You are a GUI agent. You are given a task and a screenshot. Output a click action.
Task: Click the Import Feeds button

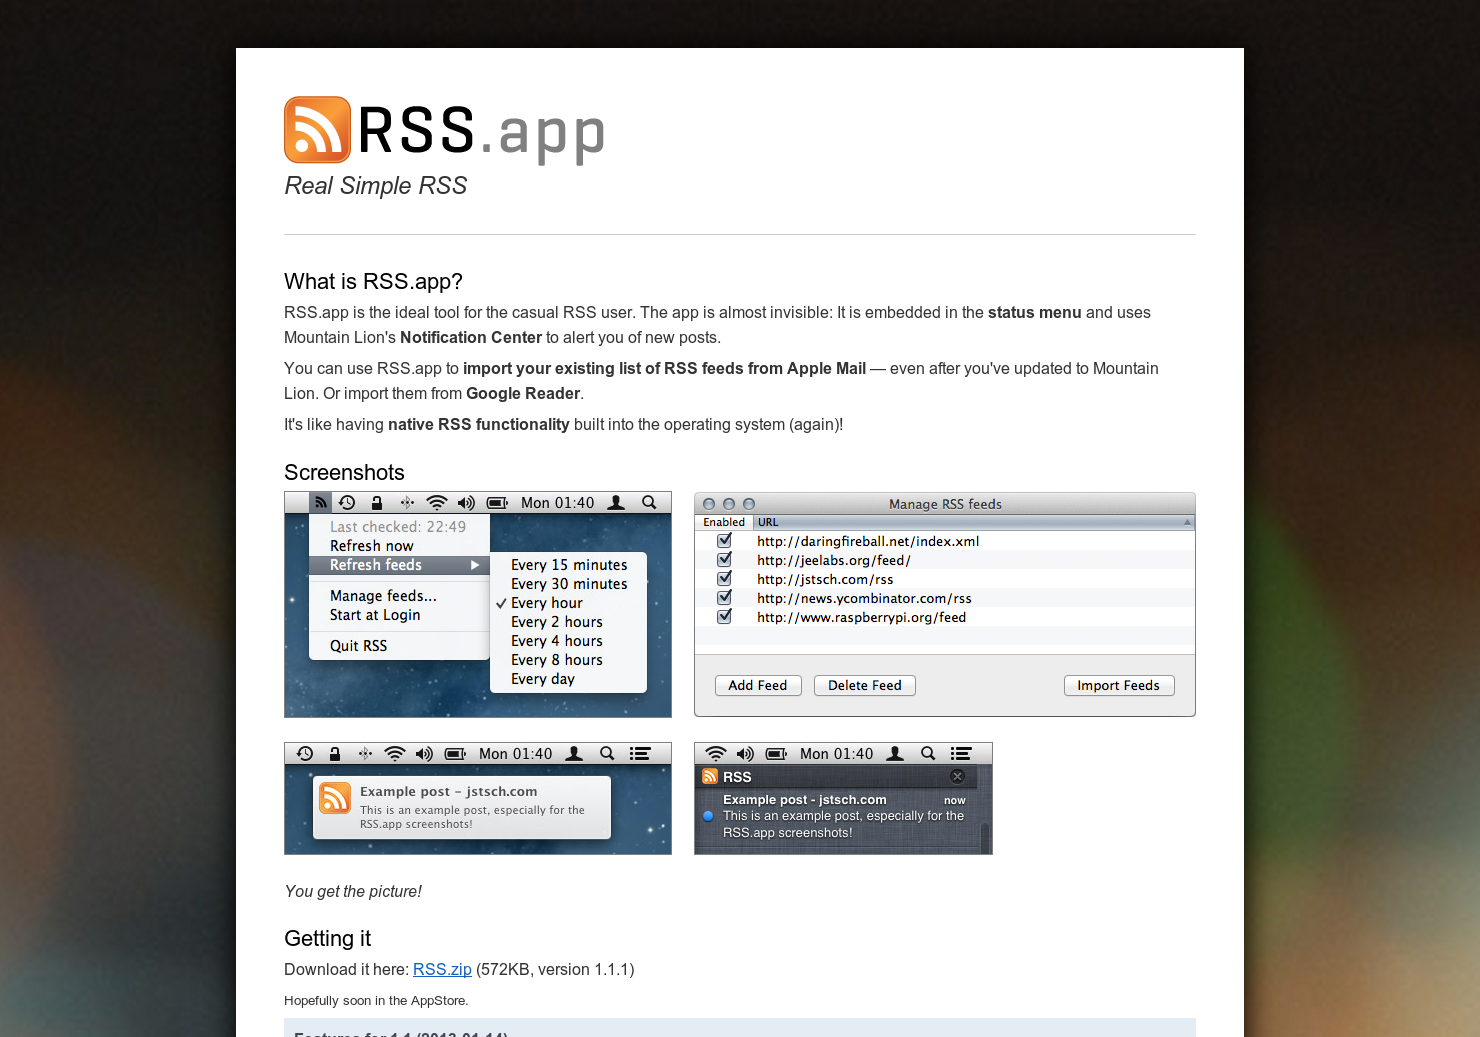1119,685
